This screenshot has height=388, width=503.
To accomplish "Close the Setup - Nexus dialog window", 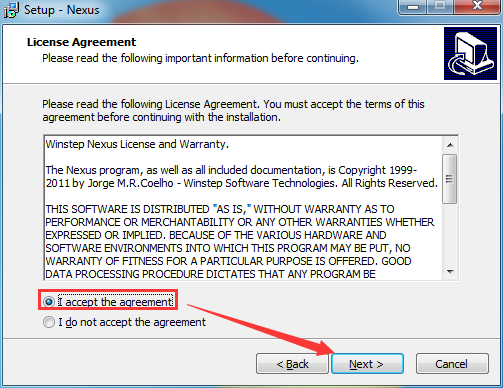I will pos(477,7).
